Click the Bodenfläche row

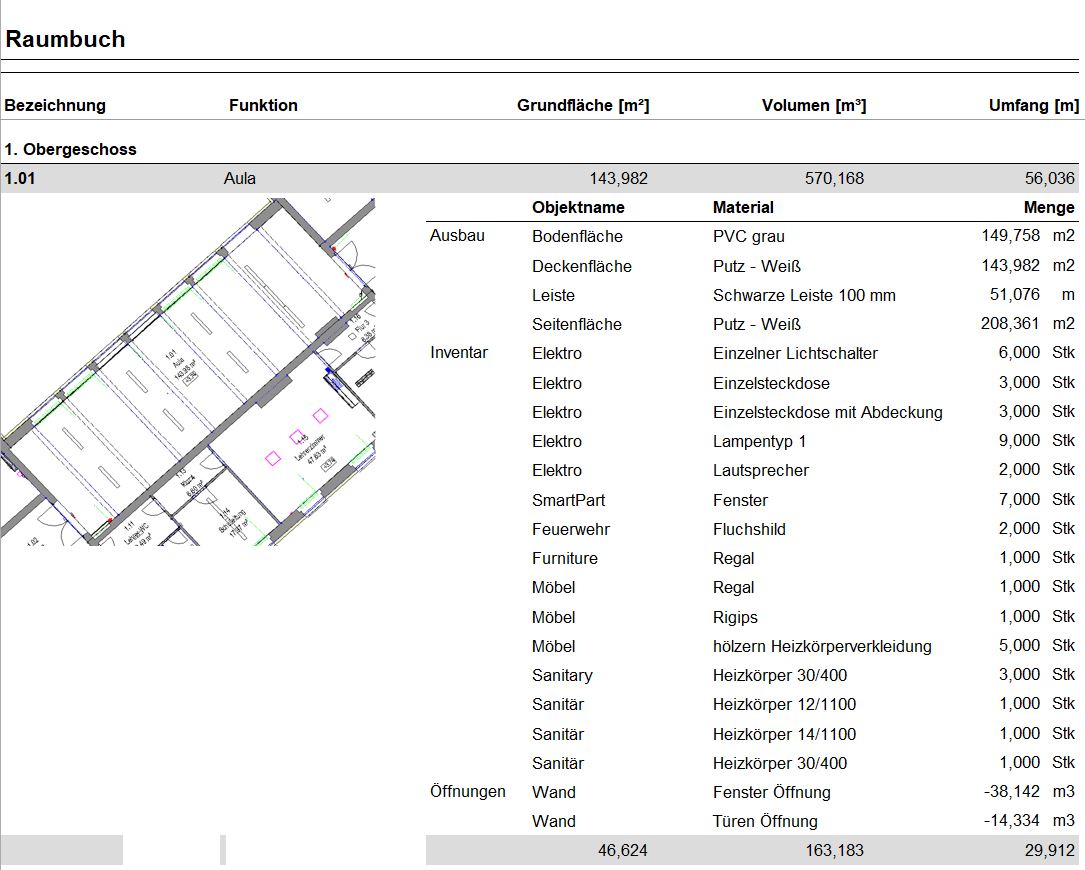752,236
